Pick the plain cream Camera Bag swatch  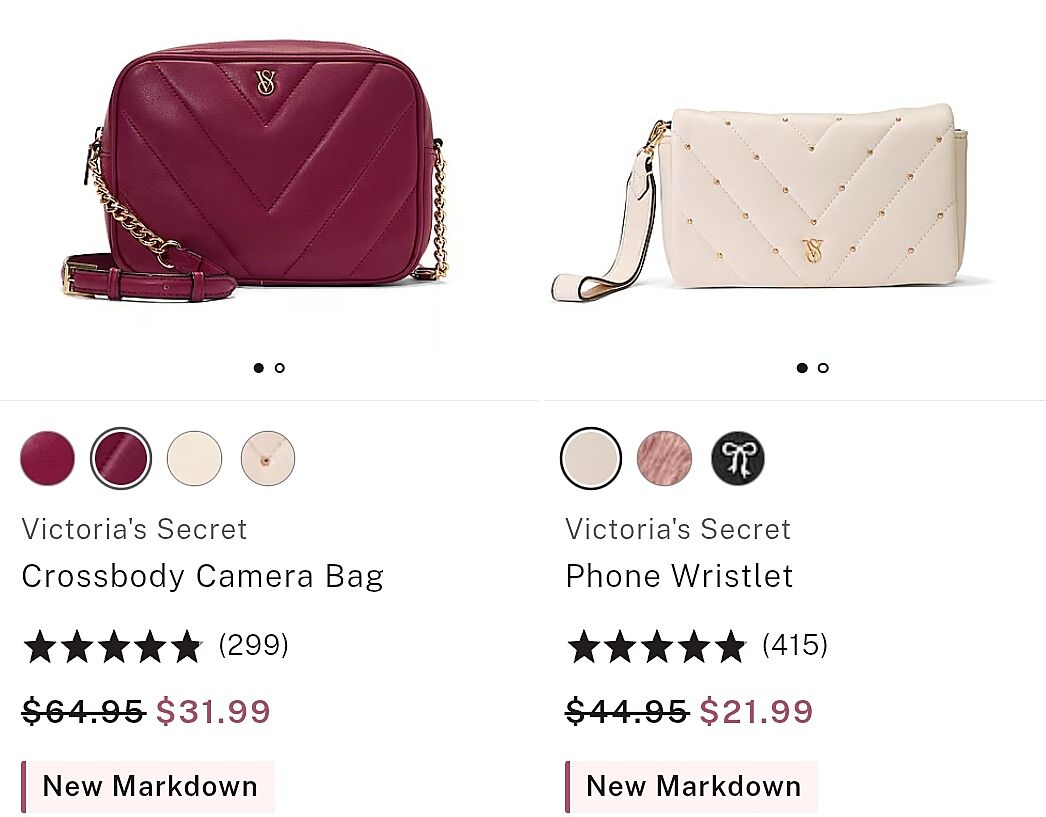[194, 458]
